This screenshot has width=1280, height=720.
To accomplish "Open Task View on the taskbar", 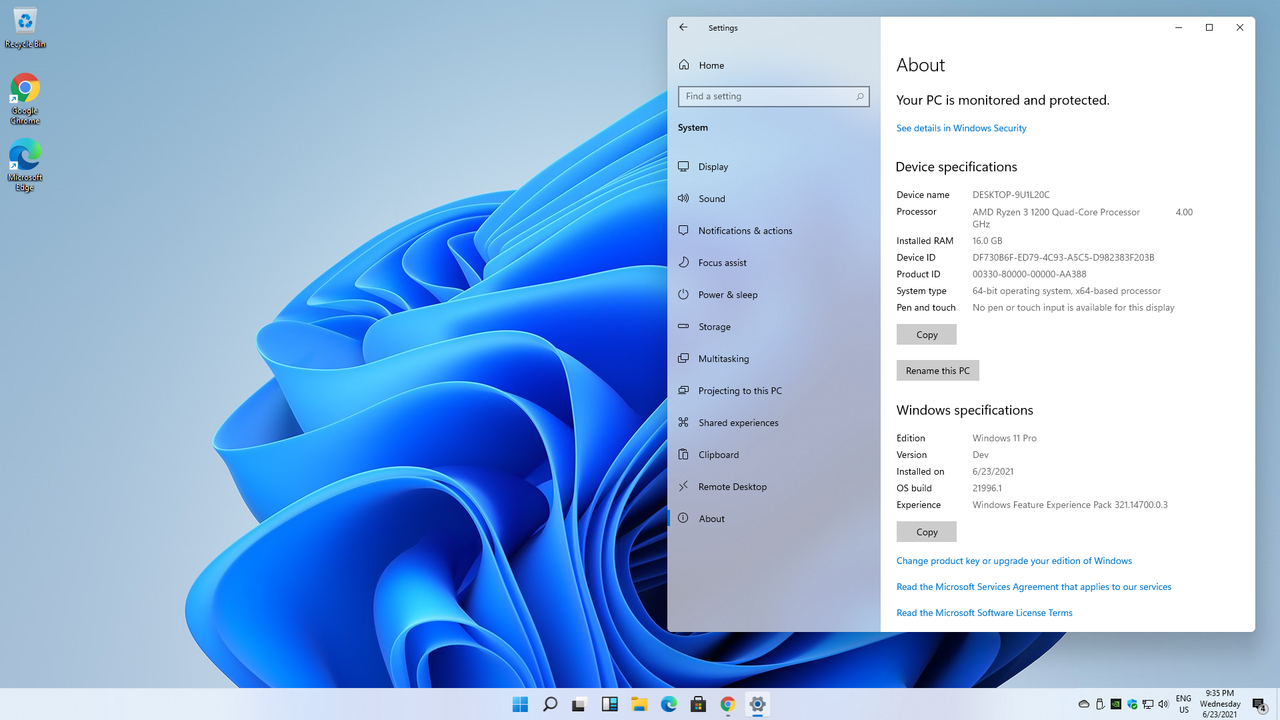I will [x=579, y=704].
